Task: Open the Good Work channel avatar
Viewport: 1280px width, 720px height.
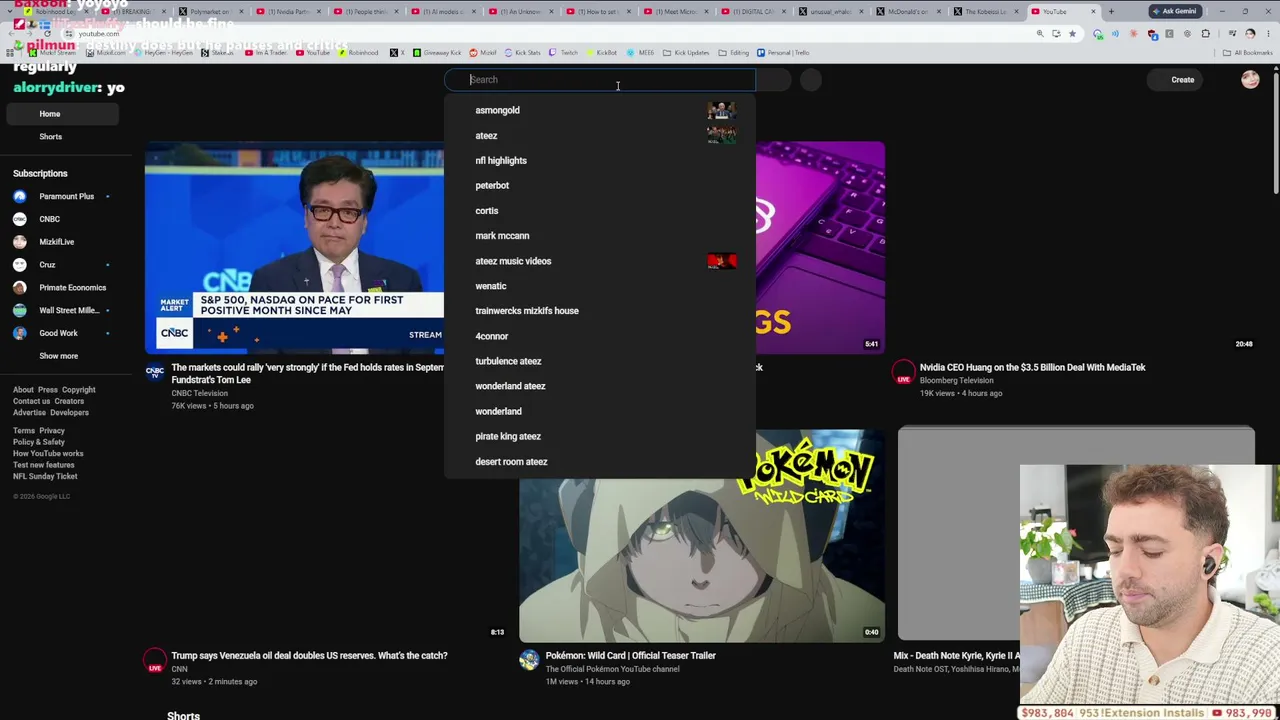Action: coord(19,333)
